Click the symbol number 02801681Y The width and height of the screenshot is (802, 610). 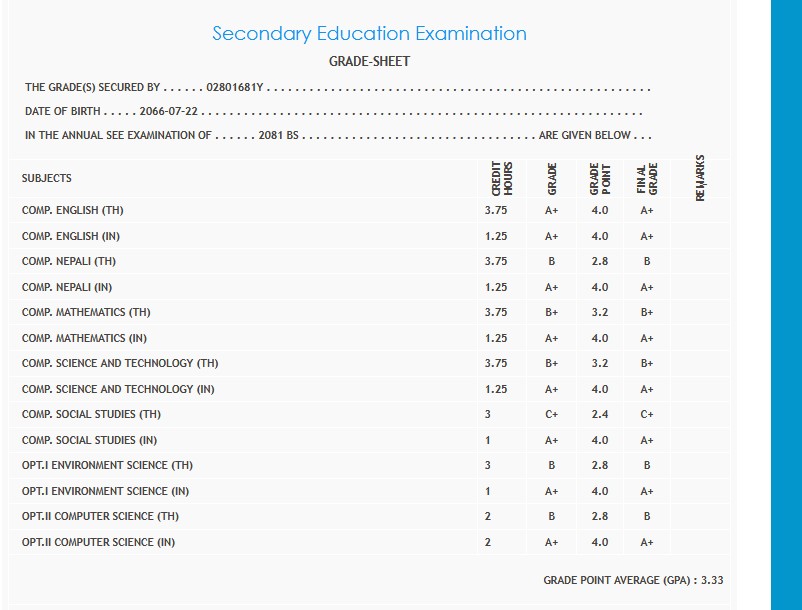pos(235,88)
